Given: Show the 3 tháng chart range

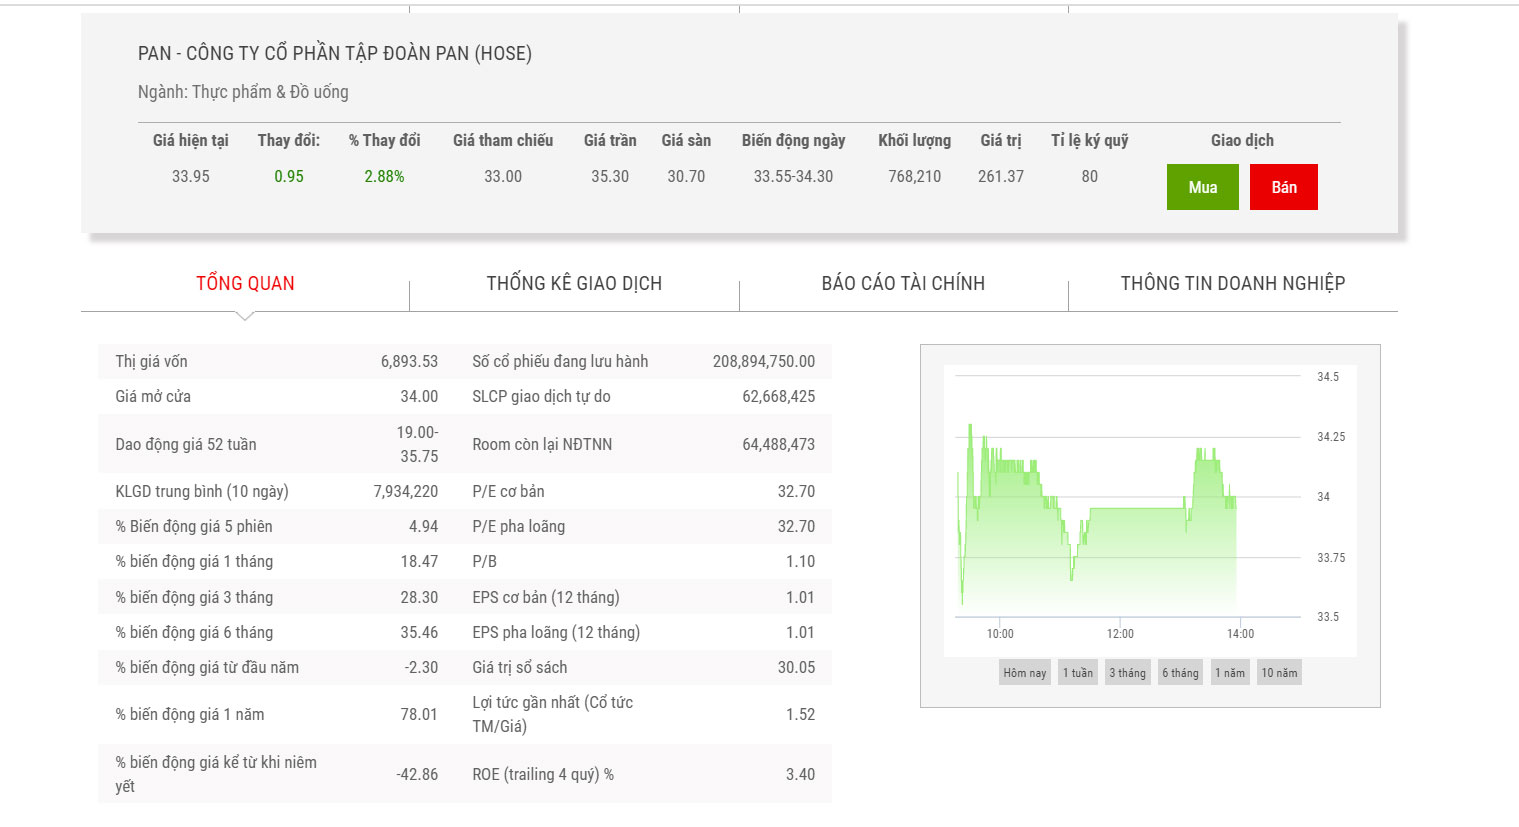Looking at the screenshot, I should coord(1127,673).
